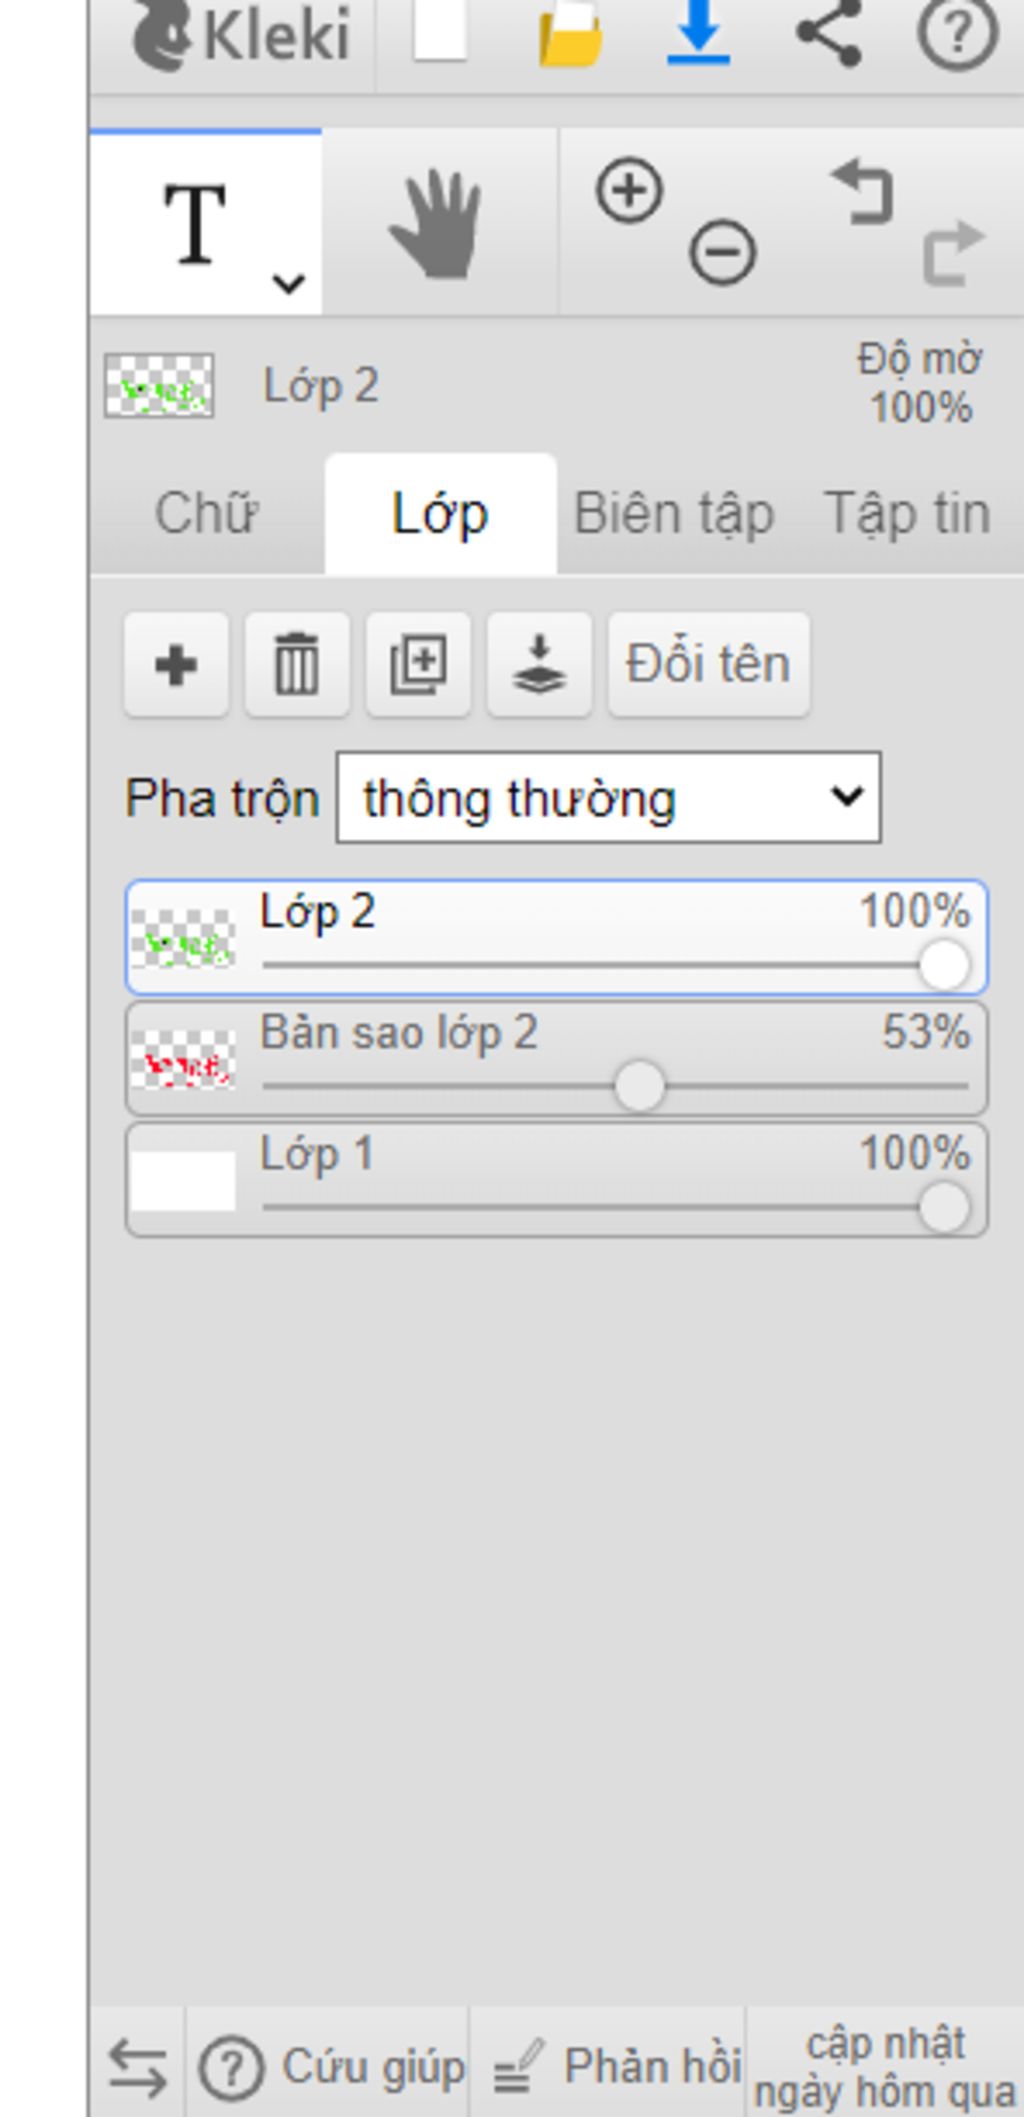Zoom in with plus magnifier

(629, 189)
